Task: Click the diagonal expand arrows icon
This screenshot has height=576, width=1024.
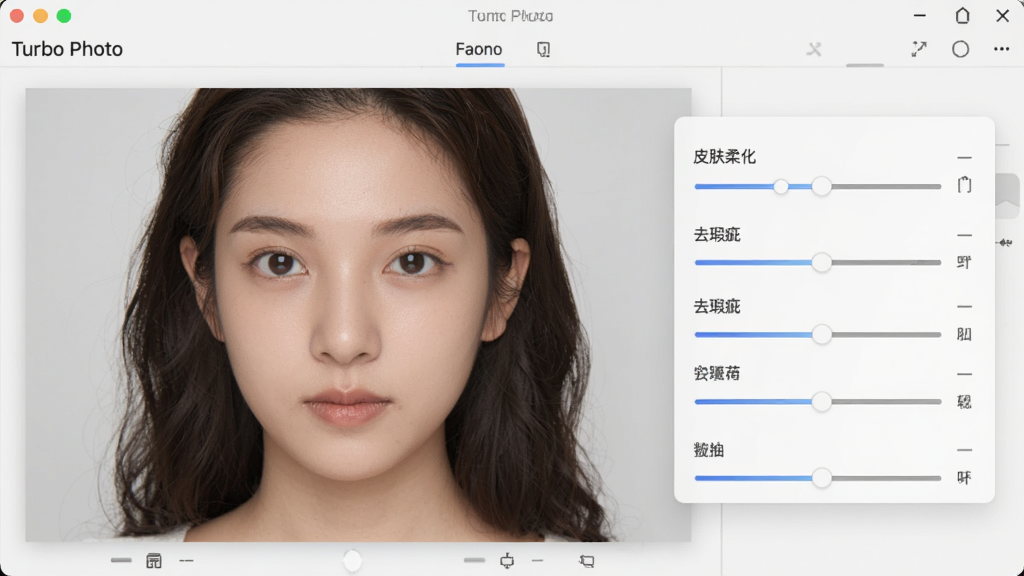Action: tap(919, 49)
